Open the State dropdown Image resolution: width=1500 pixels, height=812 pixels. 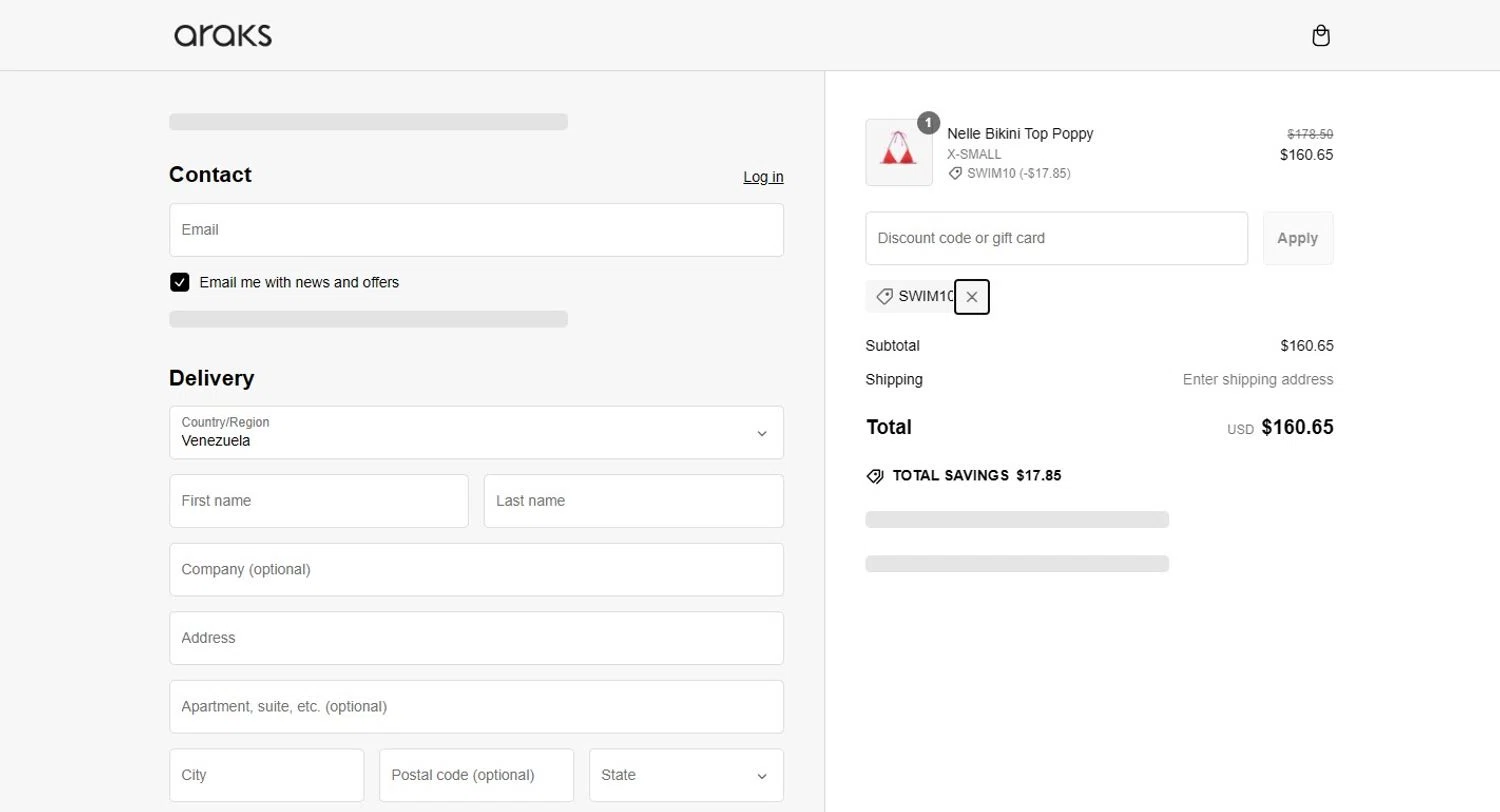[686, 775]
